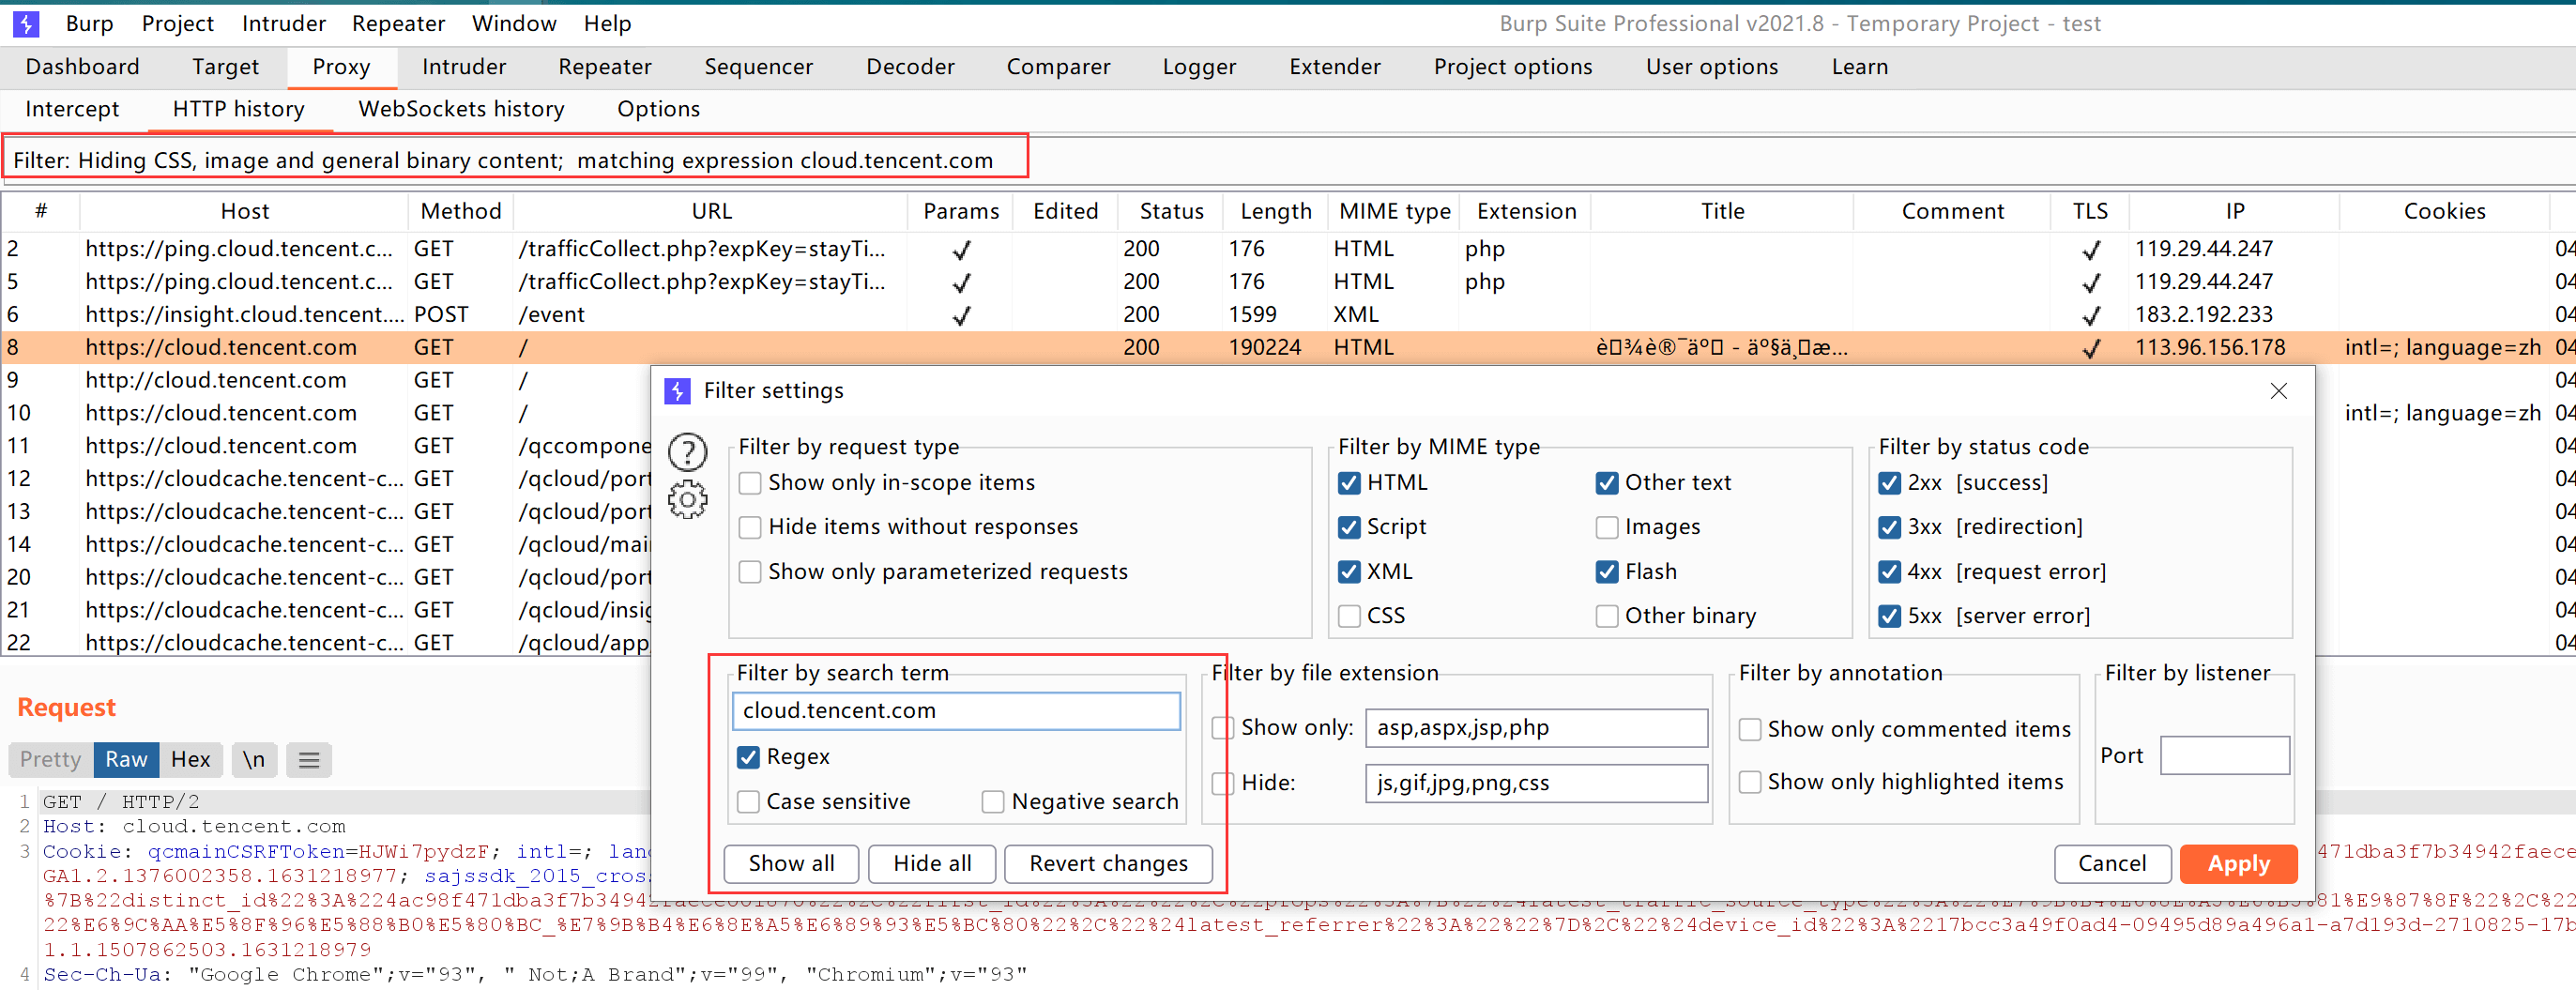Enable Hide items without responses
Image resolution: width=2576 pixels, height=990 pixels.
click(749, 527)
